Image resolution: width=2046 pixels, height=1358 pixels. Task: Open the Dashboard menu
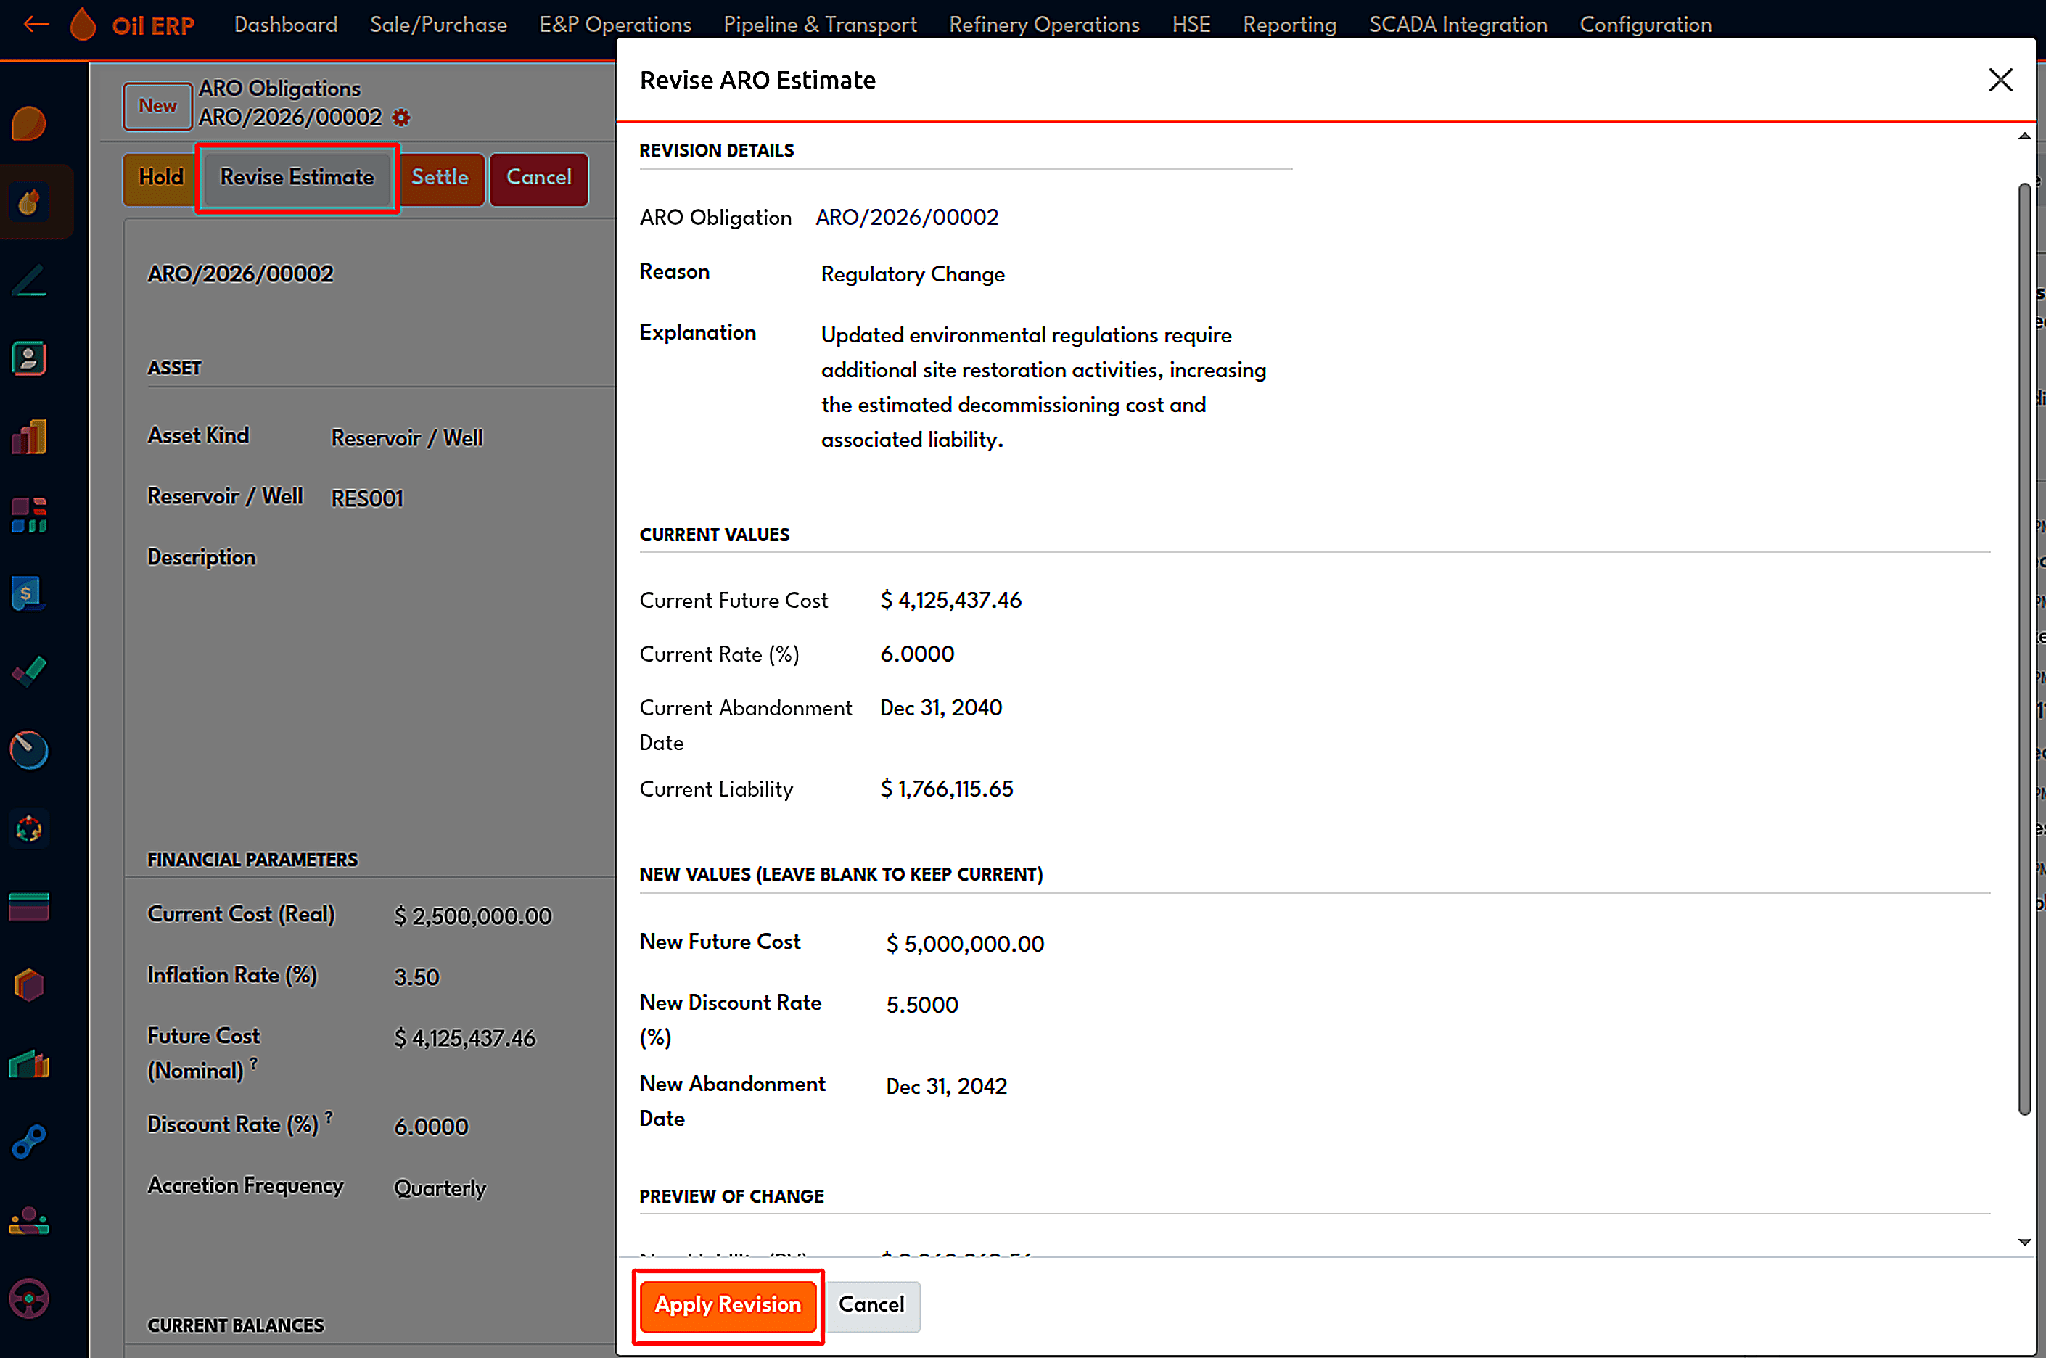point(286,24)
